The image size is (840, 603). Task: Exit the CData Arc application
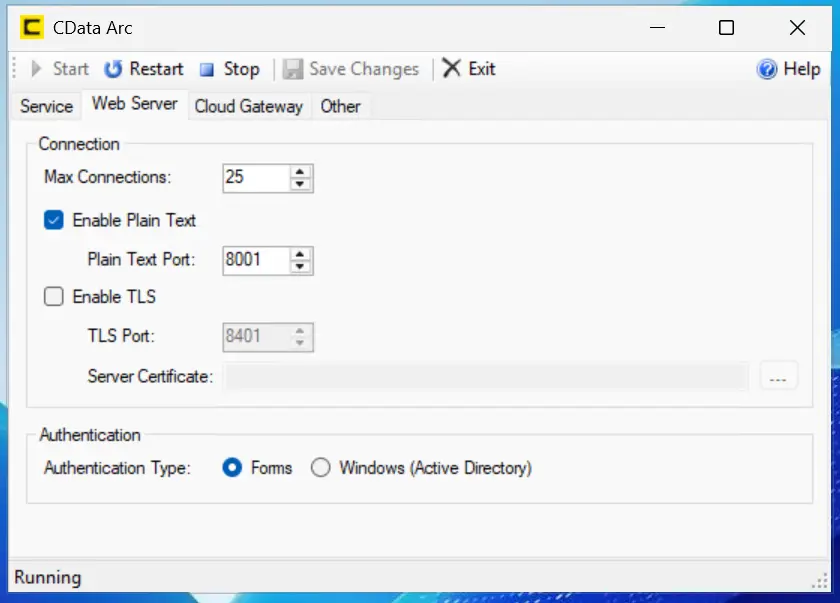click(x=469, y=69)
